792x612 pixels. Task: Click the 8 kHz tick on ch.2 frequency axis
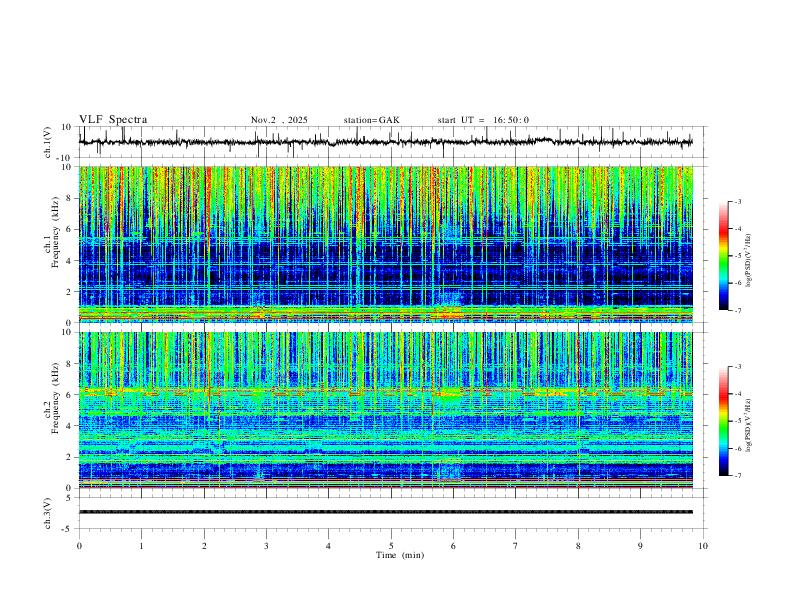69,364
